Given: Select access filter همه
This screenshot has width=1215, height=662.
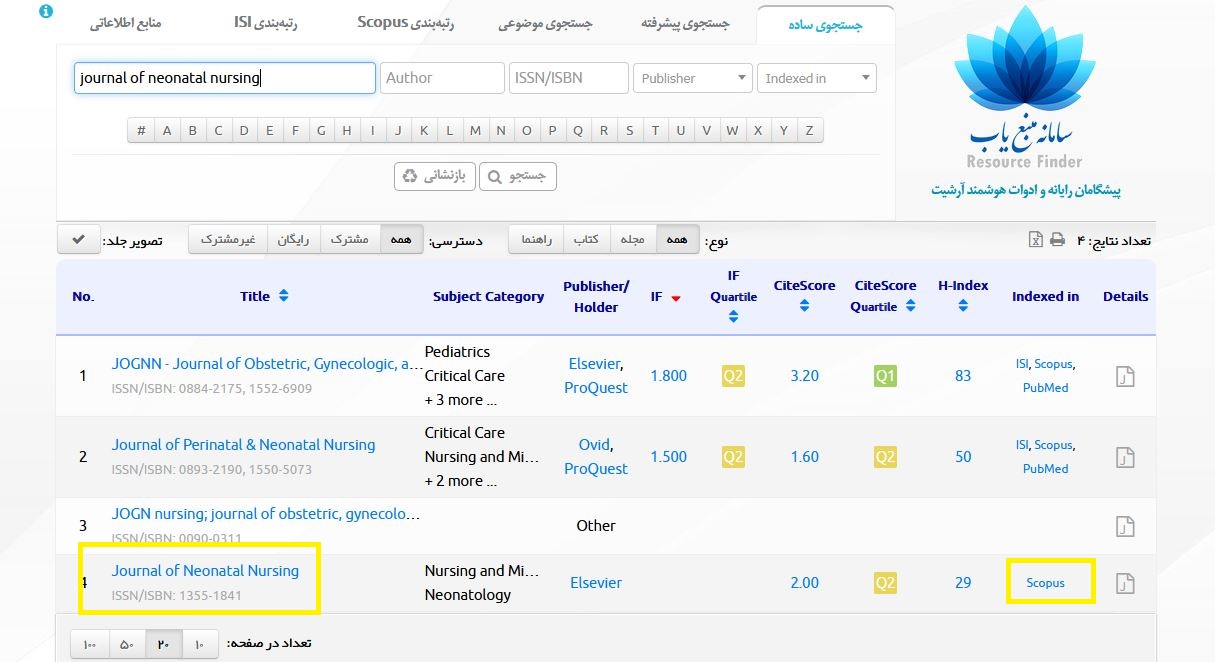Looking at the screenshot, I should (x=401, y=240).
